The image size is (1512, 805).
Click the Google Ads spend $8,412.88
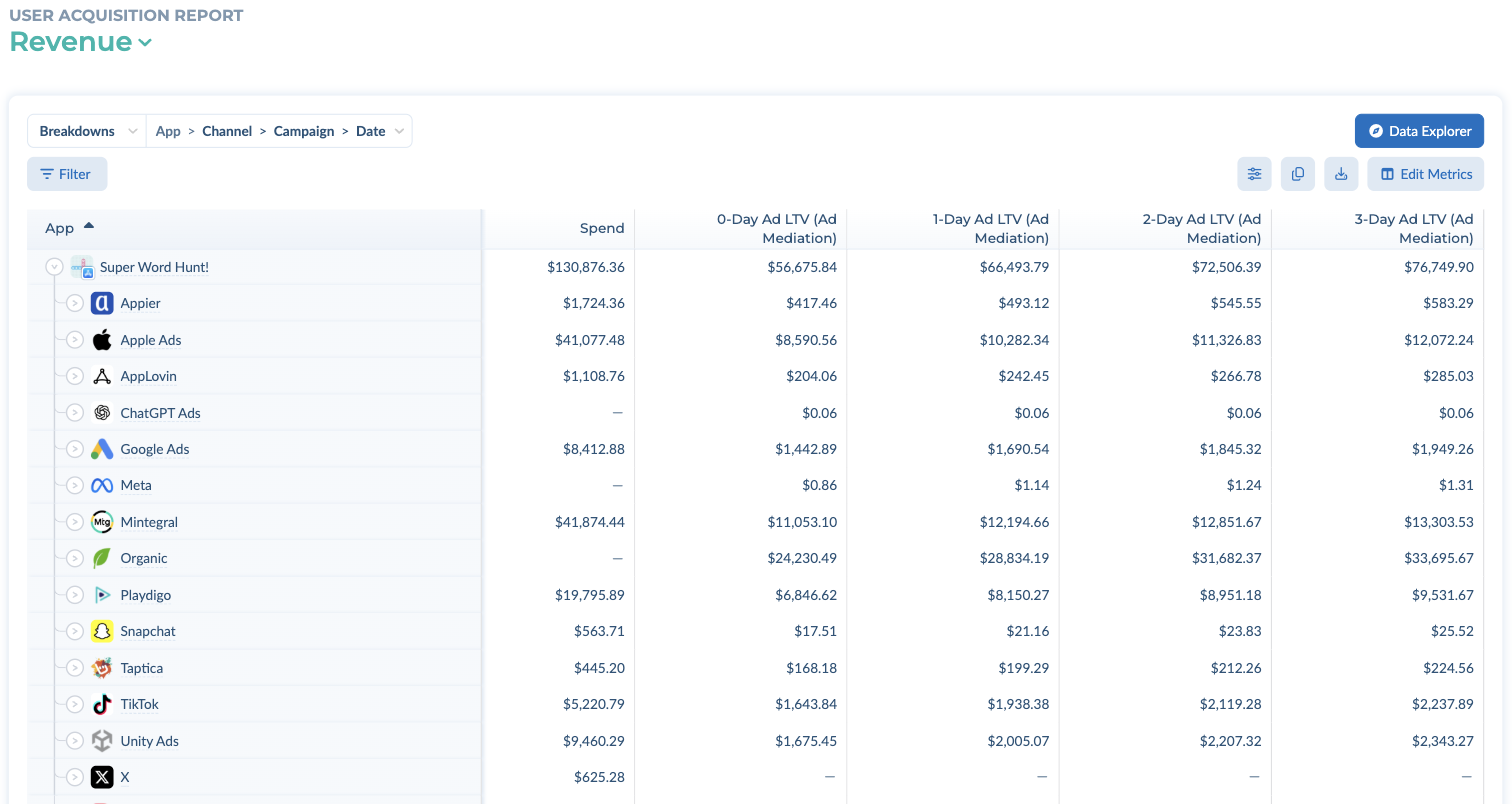coord(594,449)
